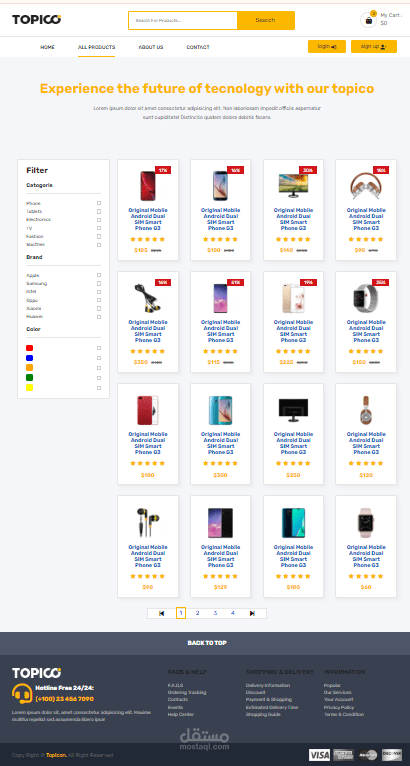The image size is (410, 766).
Task: Tick the checkbox for green color filter
Action: (99, 378)
